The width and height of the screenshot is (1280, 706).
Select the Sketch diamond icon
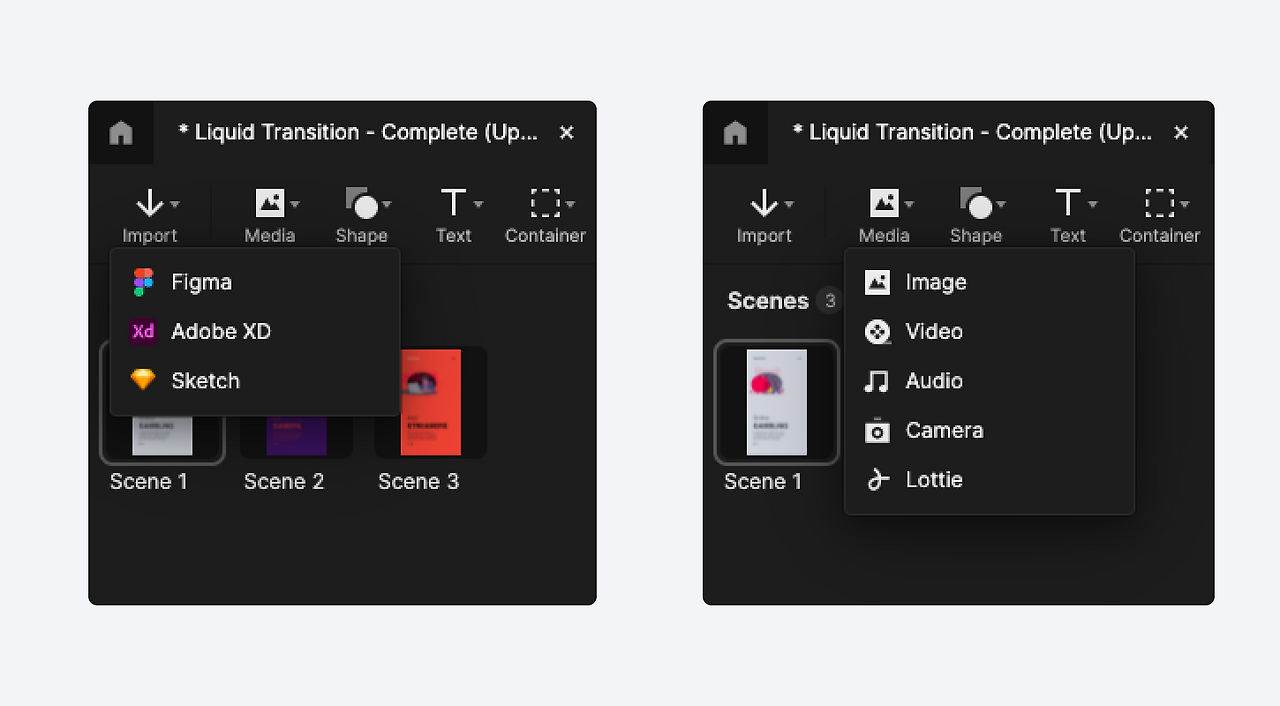[x=143, y=380]
